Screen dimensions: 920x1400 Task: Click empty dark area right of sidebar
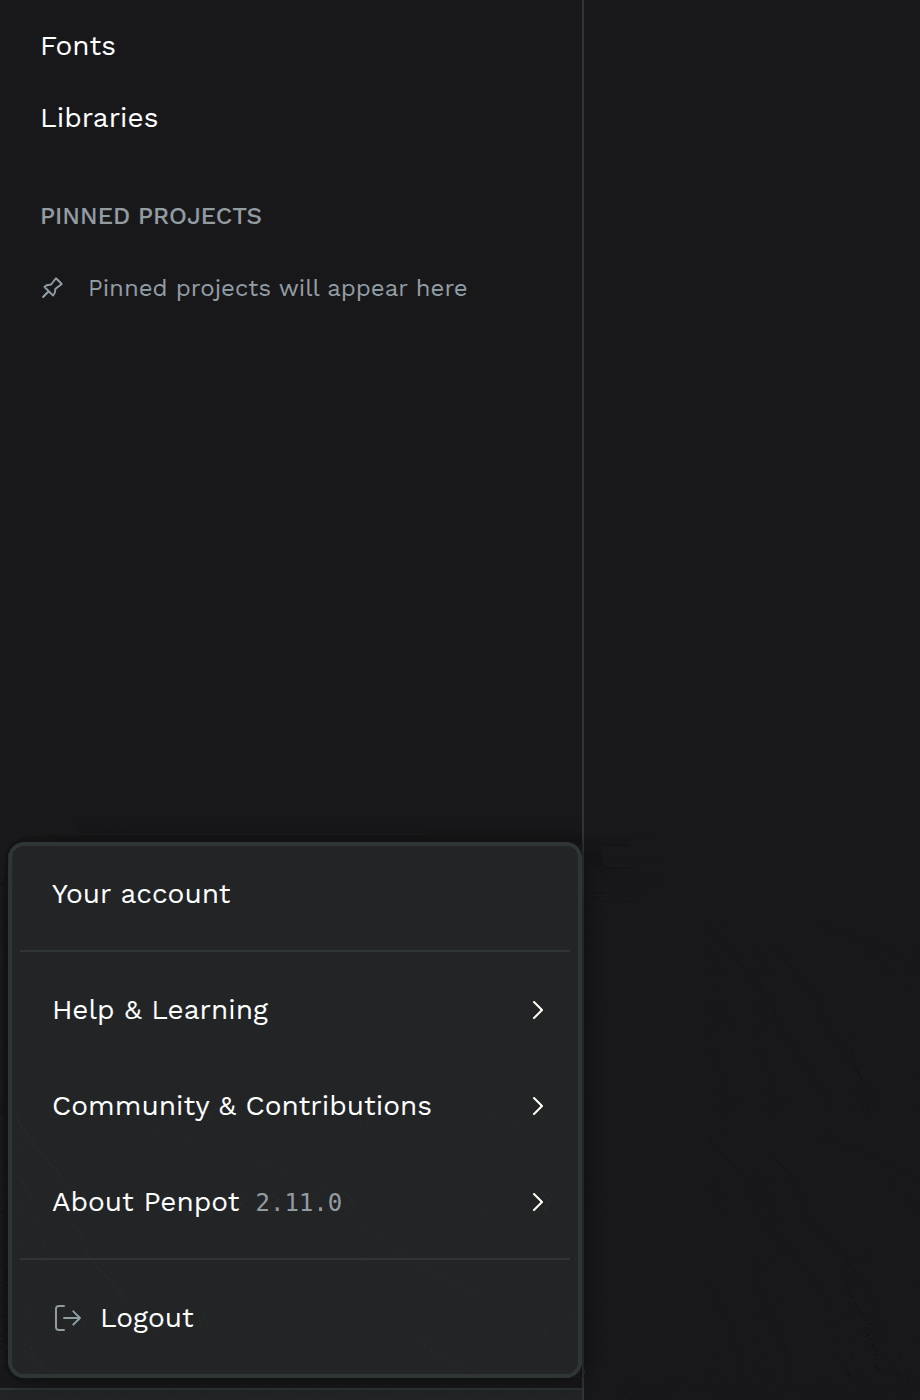(752, 500)
